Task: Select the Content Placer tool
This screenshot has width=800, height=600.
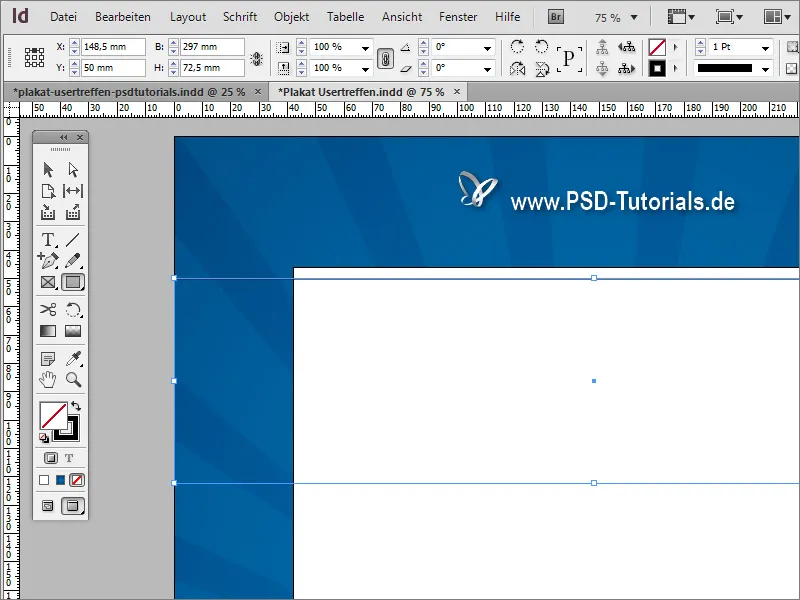Action: coord(73,212)
